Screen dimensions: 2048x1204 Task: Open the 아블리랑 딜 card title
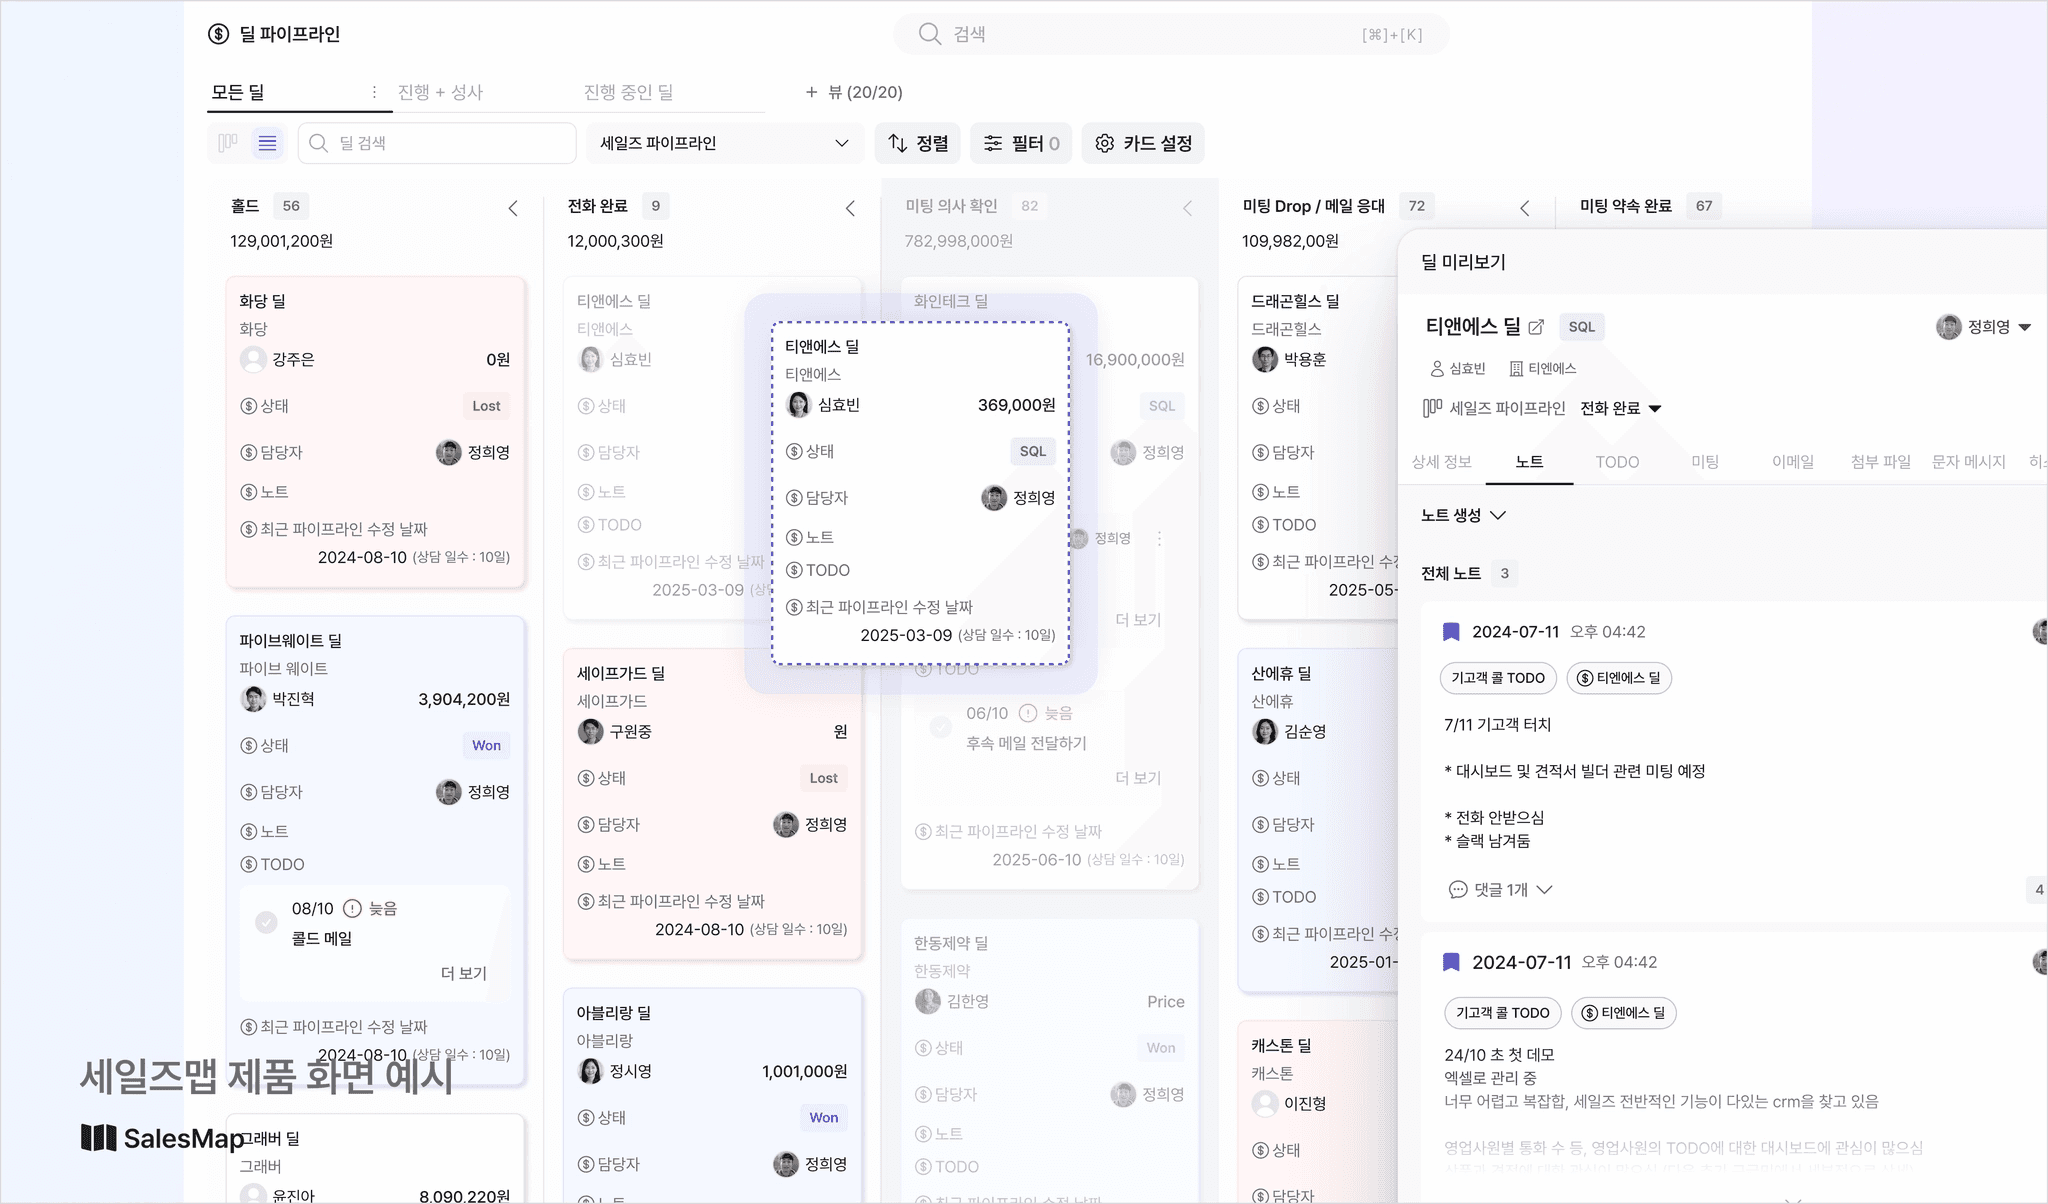point(613,1012)
